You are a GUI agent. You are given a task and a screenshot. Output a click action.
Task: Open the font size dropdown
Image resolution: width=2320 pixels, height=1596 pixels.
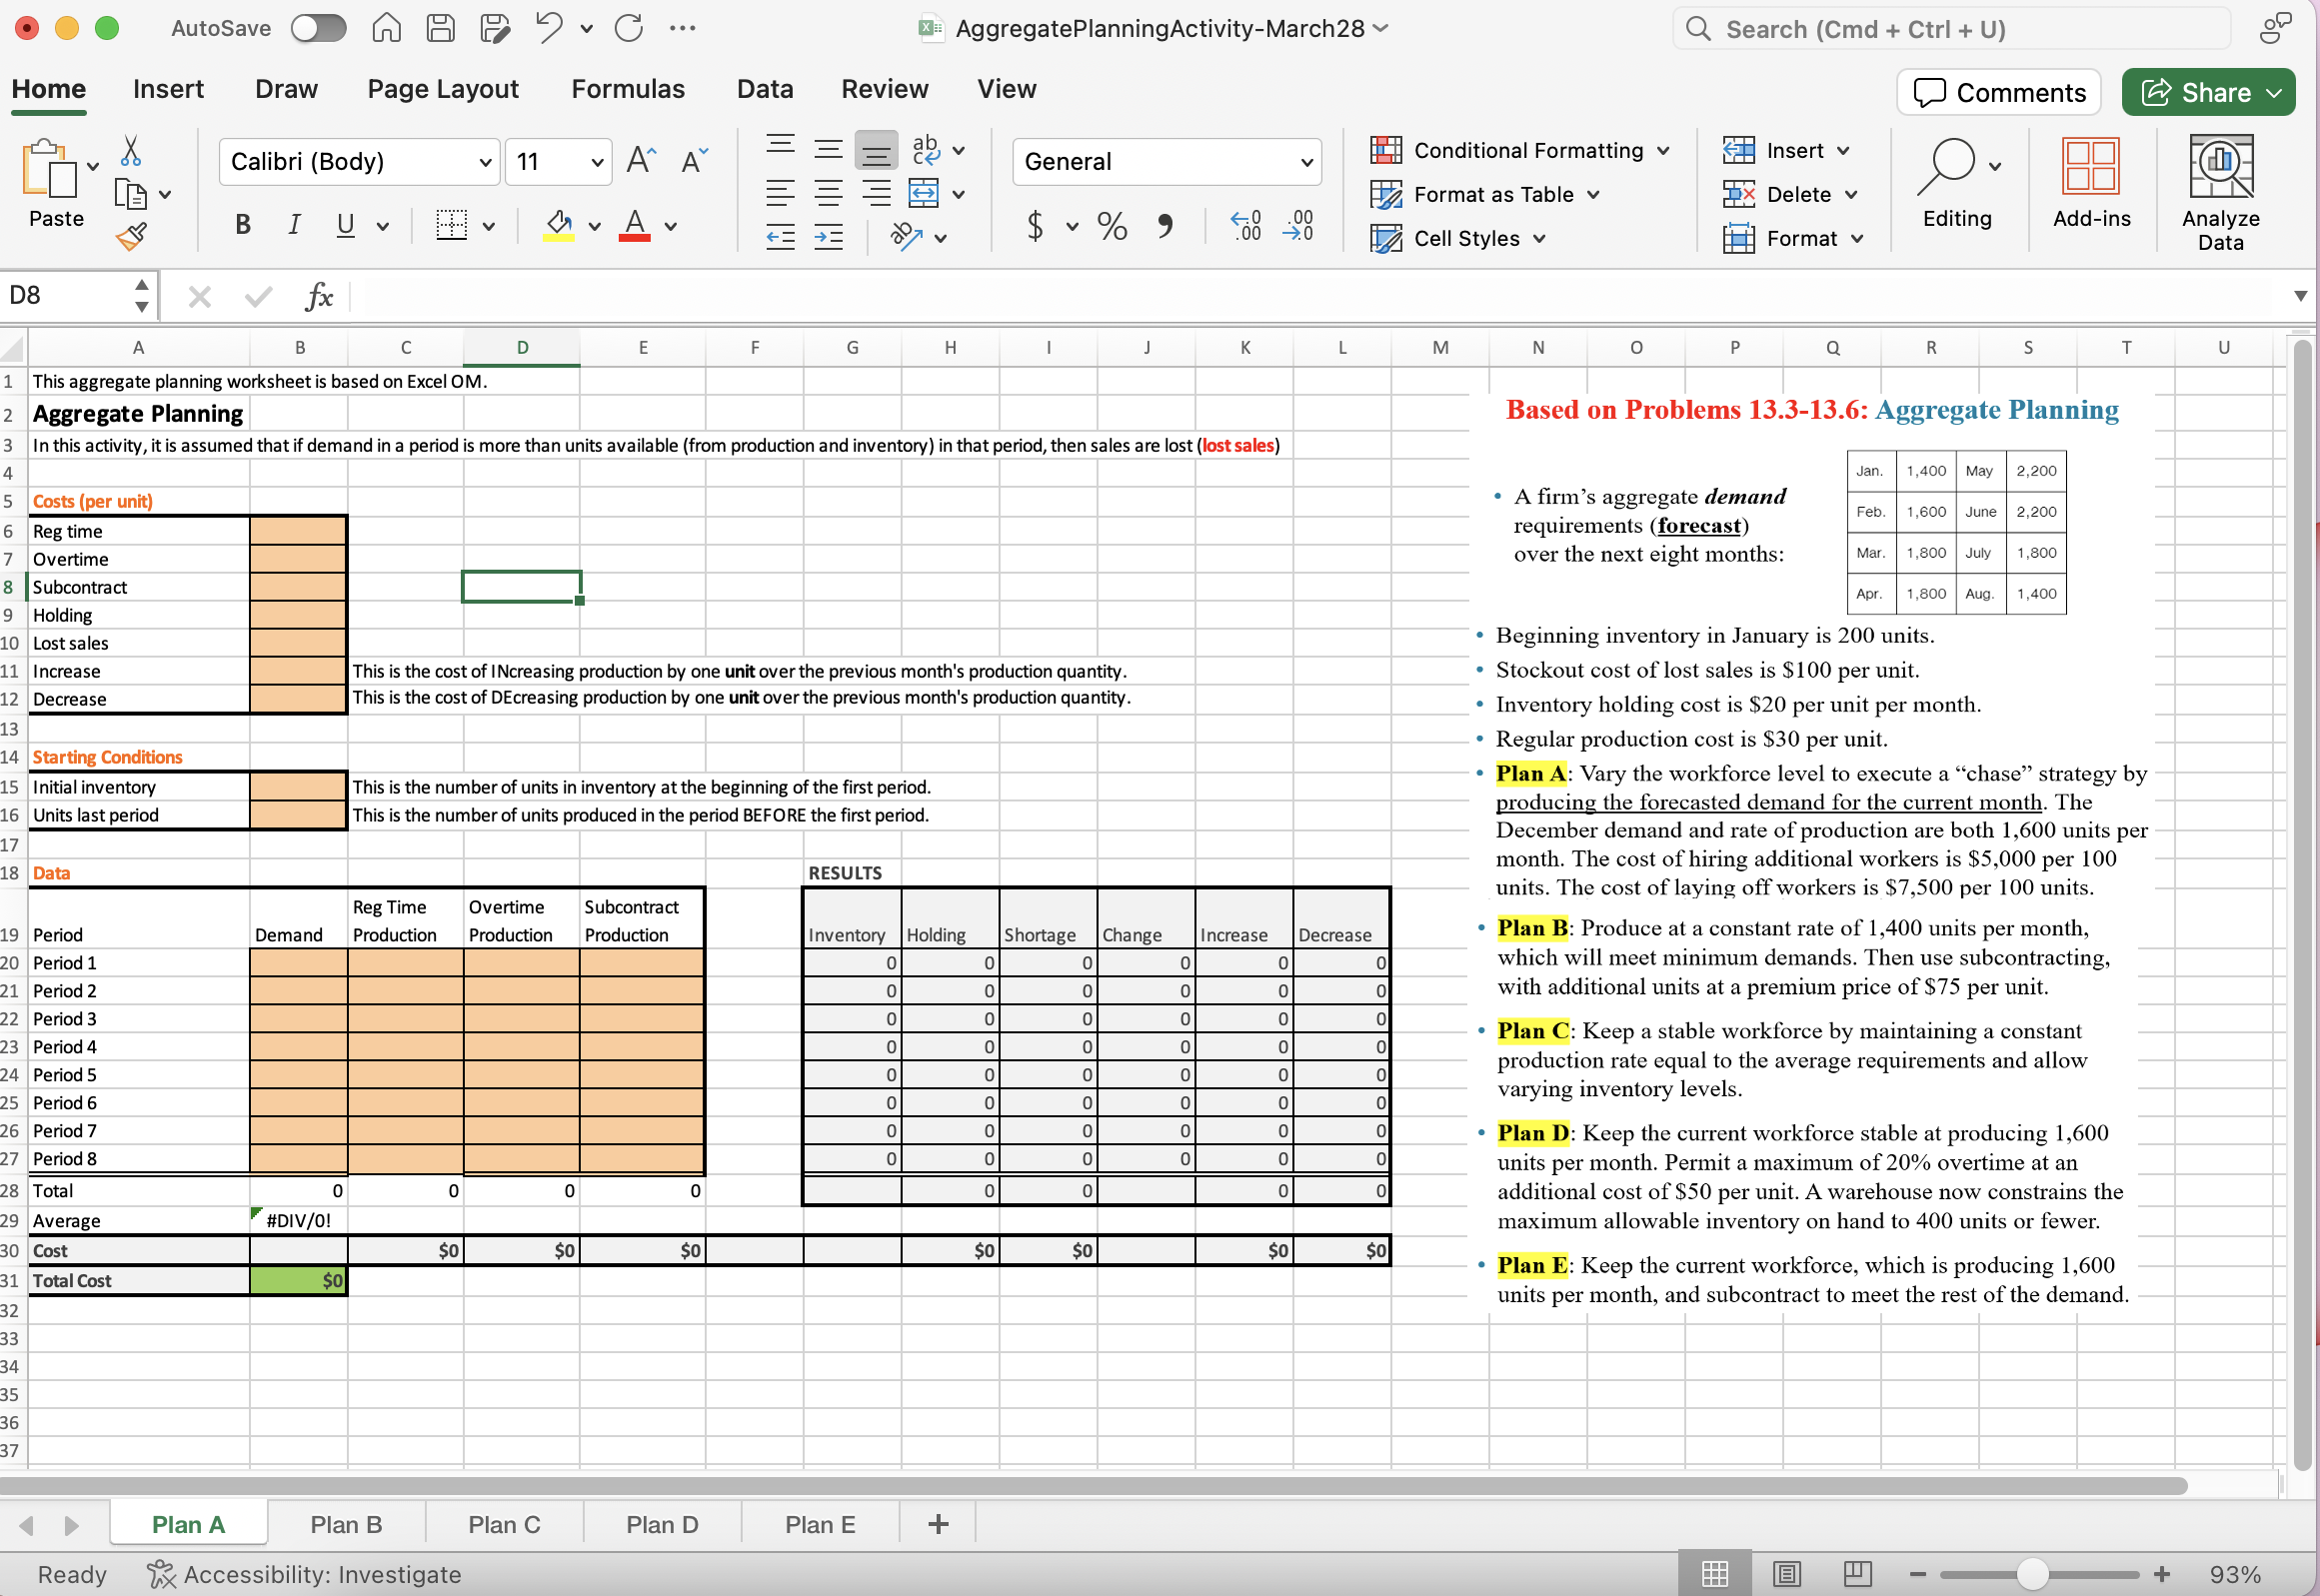(x=556, y=161)
